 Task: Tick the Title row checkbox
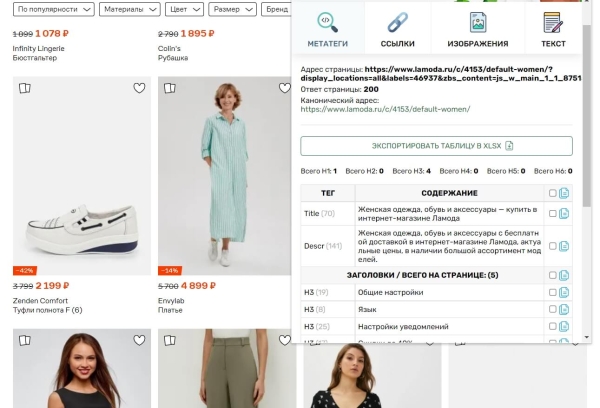tap(553, 213)
